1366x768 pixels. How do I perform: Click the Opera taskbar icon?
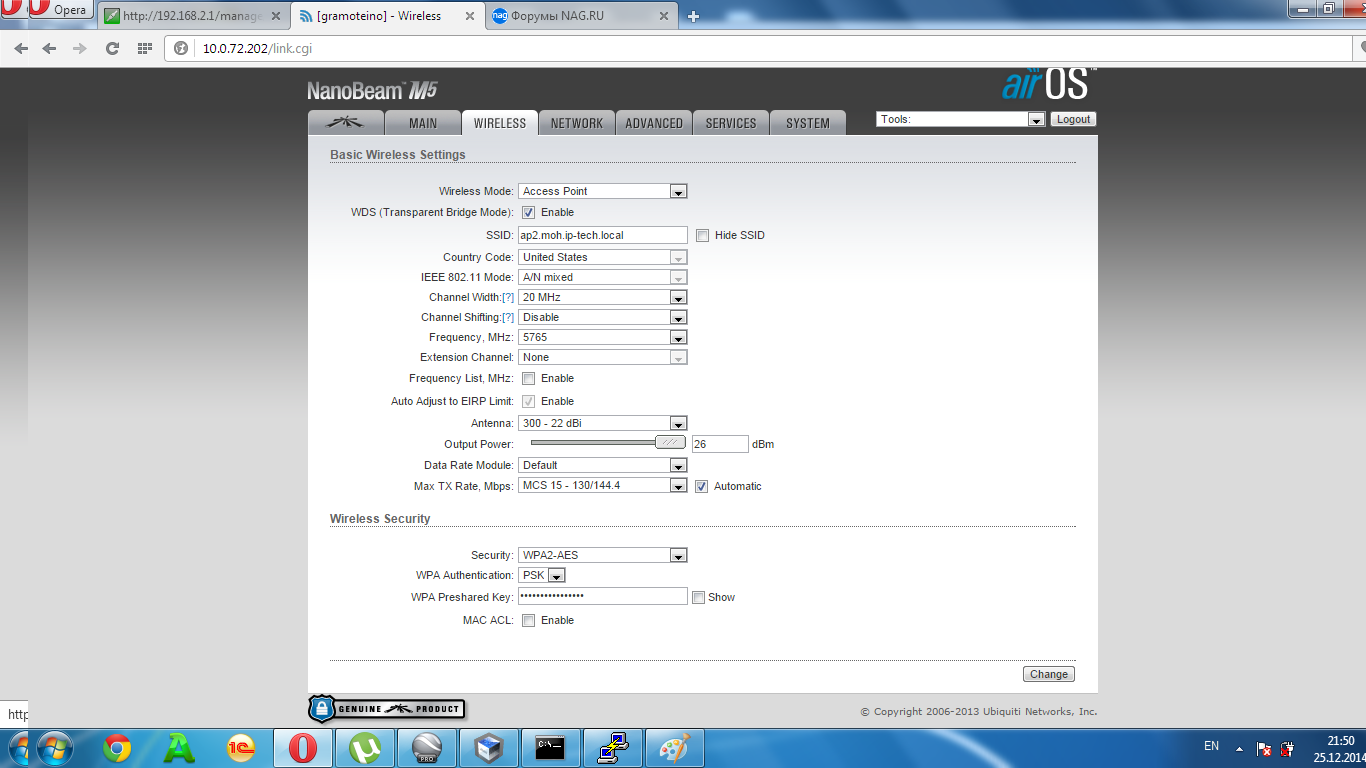pos(303,748)
